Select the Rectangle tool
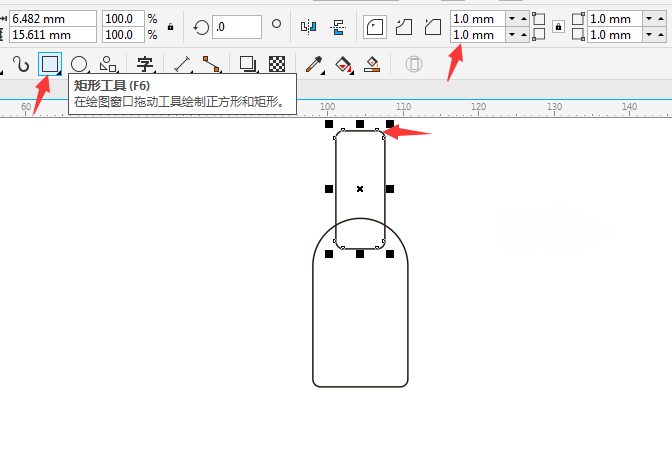This screenshot has width=672, height=468. [x=50, y=64]
